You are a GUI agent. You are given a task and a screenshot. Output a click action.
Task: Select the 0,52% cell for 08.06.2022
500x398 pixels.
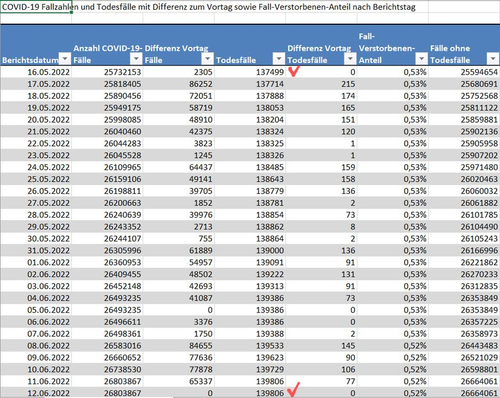[x=393, y=346]
